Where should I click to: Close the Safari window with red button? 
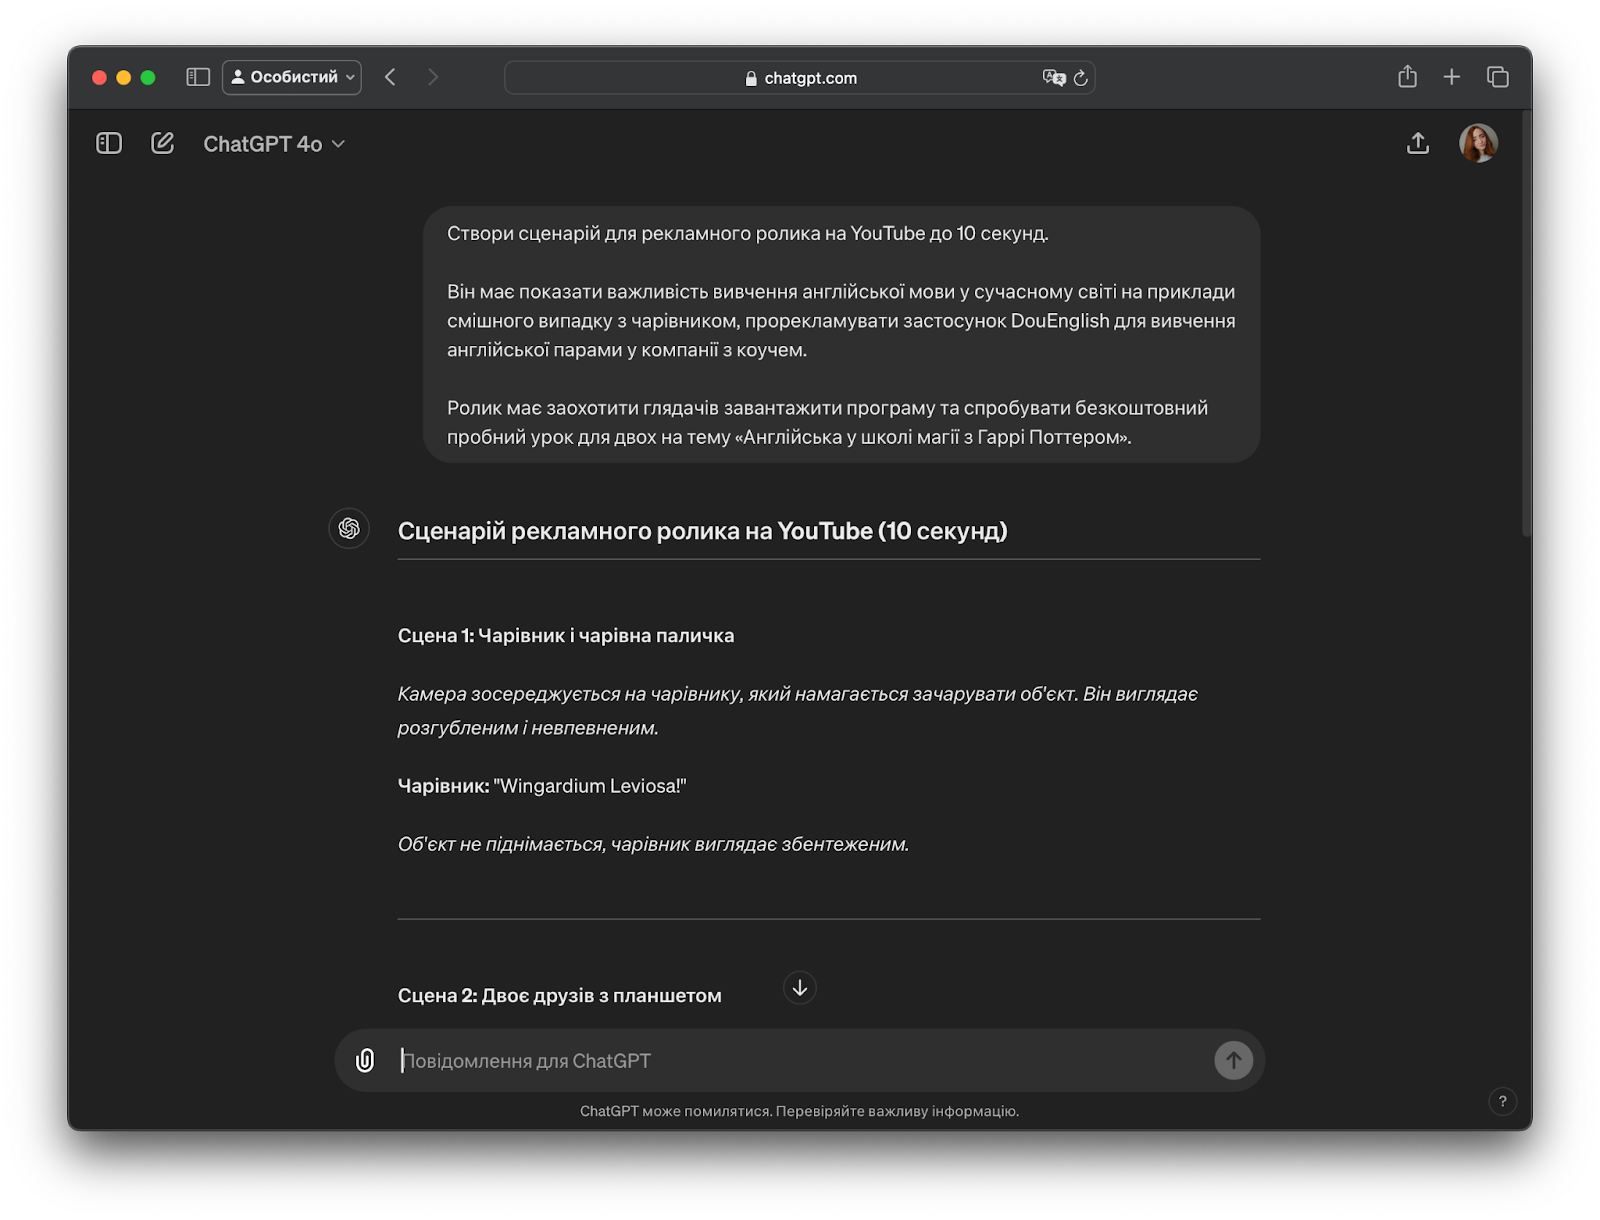tap(99, 77)
